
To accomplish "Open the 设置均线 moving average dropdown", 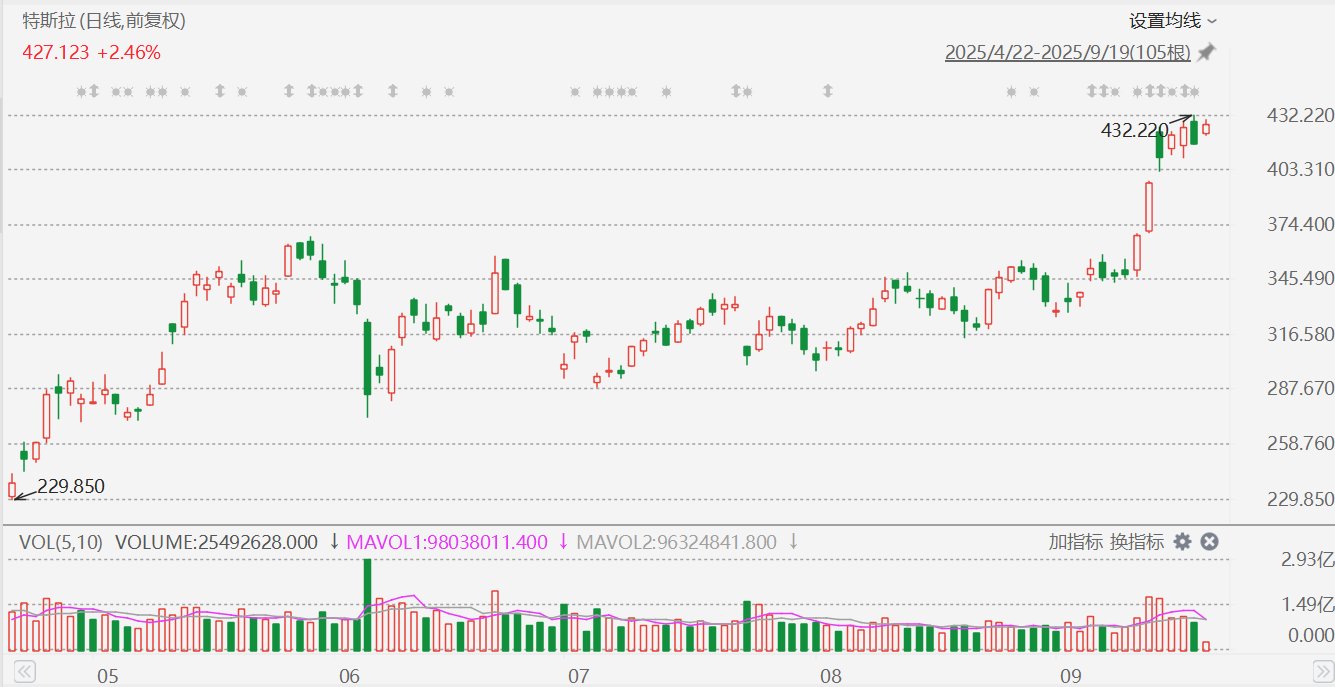I will click(1172, 21).
